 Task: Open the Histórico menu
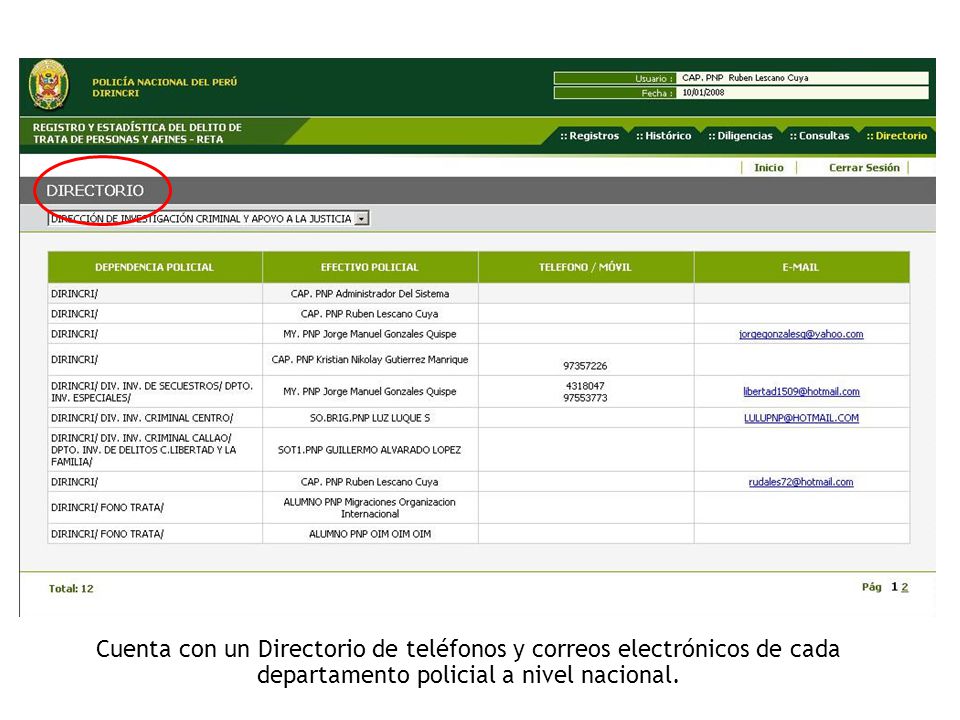pyautogui.click(x=664, y=136)
